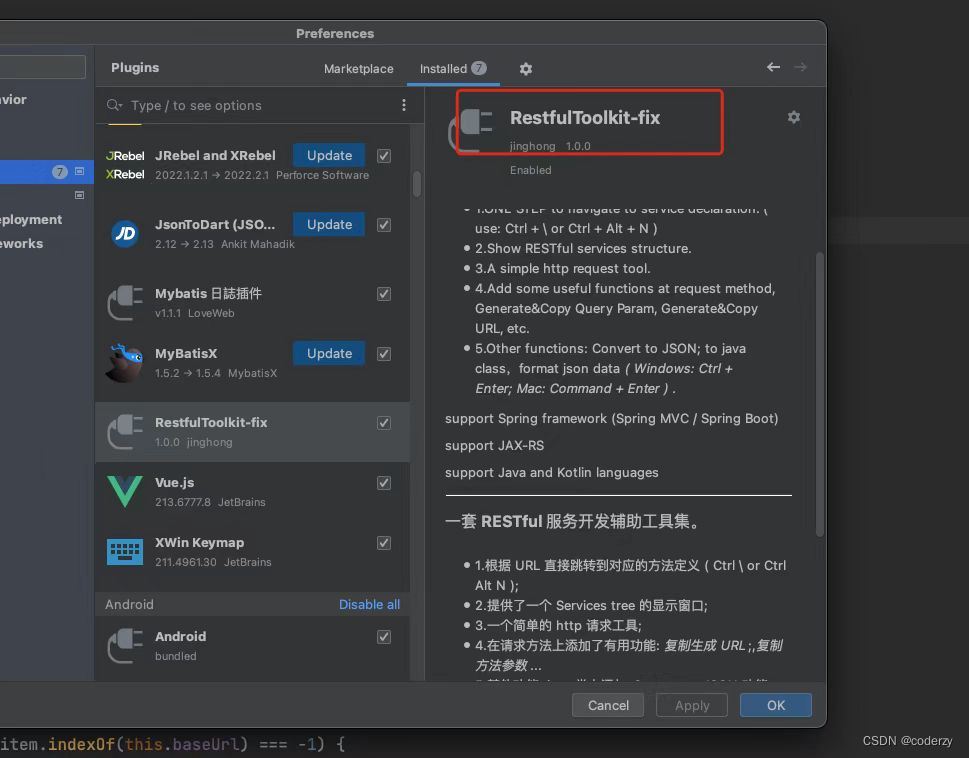Click the Android bundled plugin icon
Image resolution: width=969 pixels, height=758 pixels.
point(125,646)
